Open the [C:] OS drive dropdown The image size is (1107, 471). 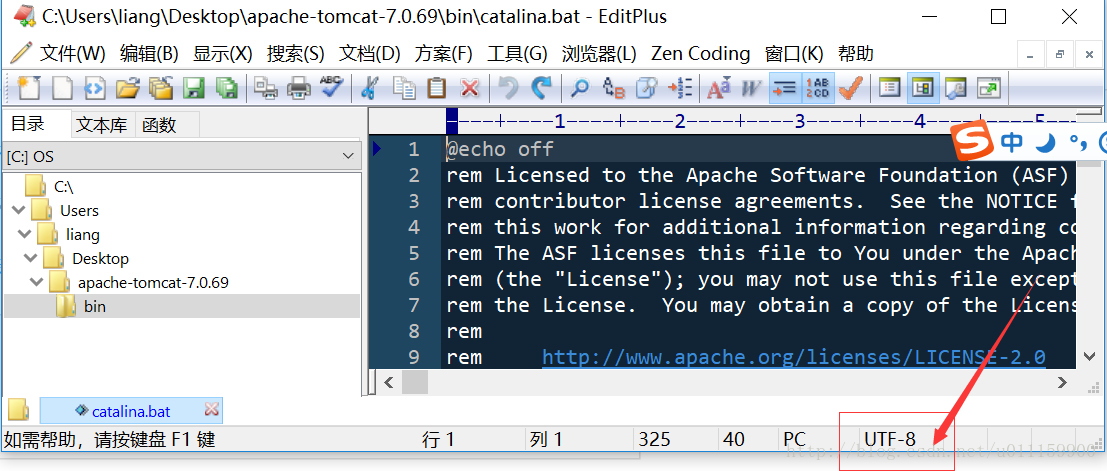(348, 156)
